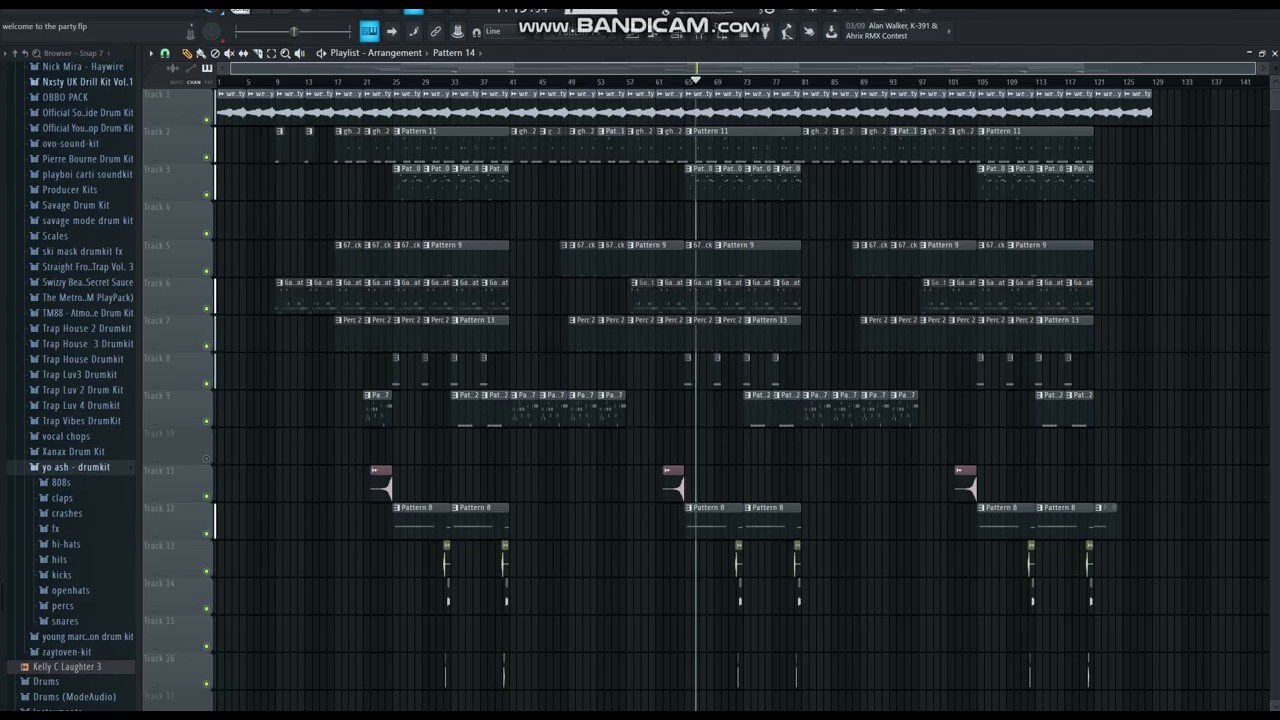Click the waveform icon above track headers
The image size is (1280, 720).
173,69
